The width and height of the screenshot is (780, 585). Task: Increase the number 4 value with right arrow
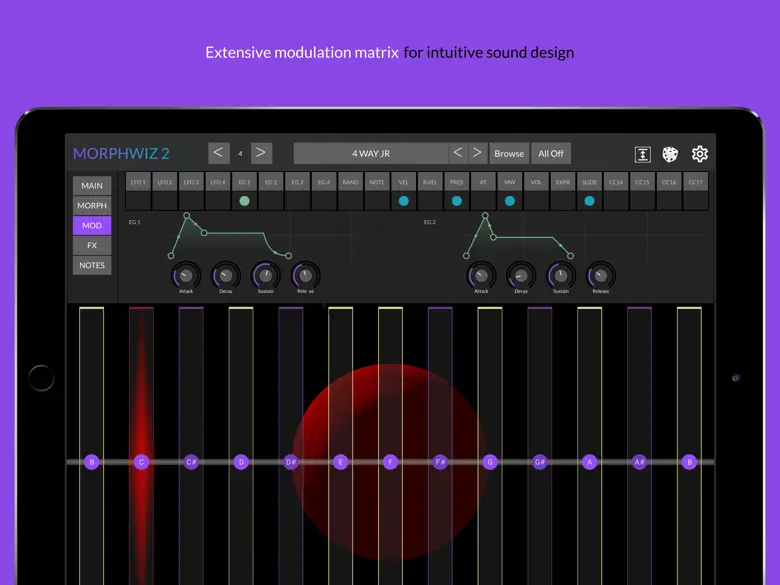click(261, 153)
